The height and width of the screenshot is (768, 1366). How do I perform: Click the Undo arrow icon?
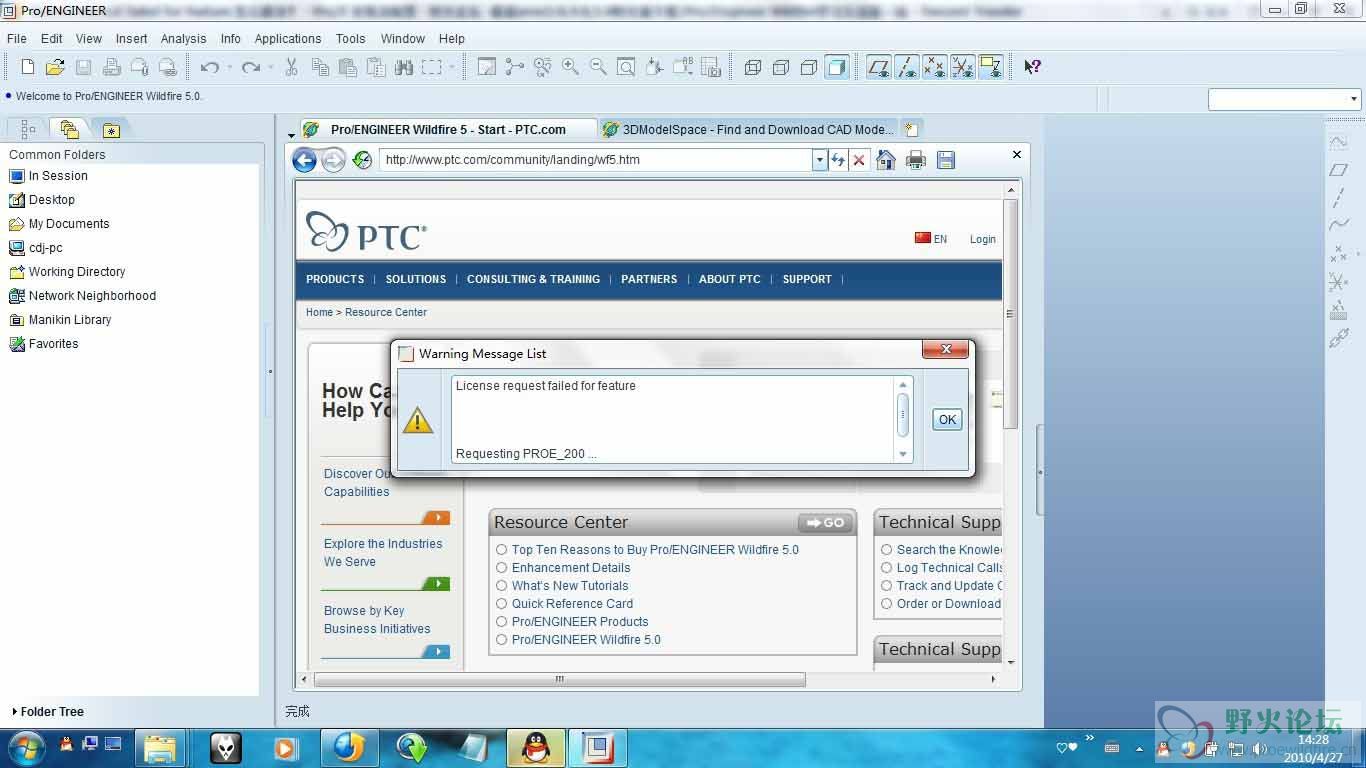tap(209, 67)
